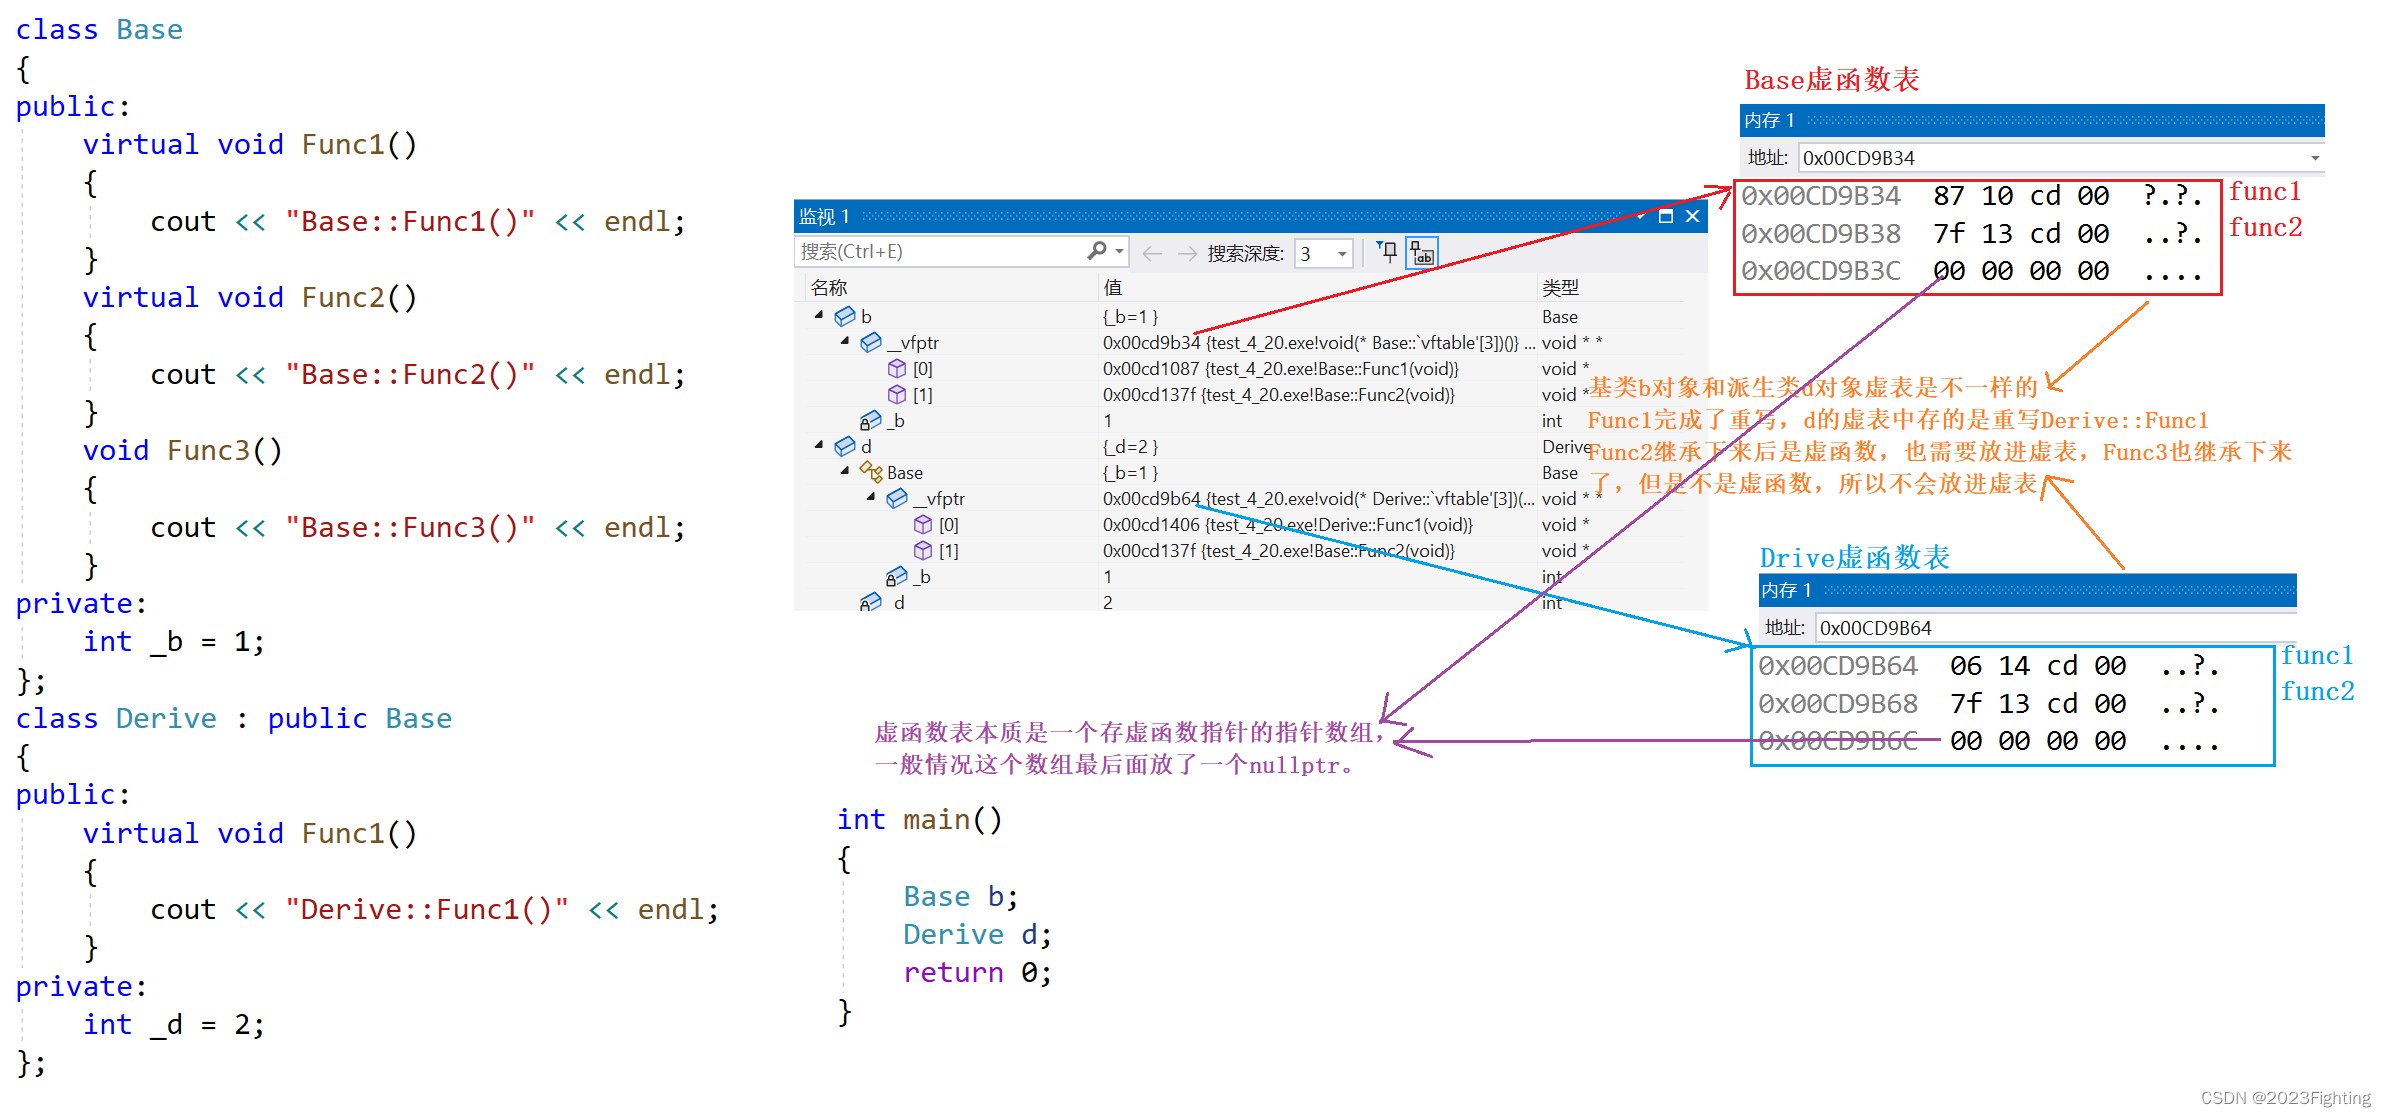Click memory row address 0x00CD9B38
Viewport: 2386px width, 1117px height.
click(1821, 234)
